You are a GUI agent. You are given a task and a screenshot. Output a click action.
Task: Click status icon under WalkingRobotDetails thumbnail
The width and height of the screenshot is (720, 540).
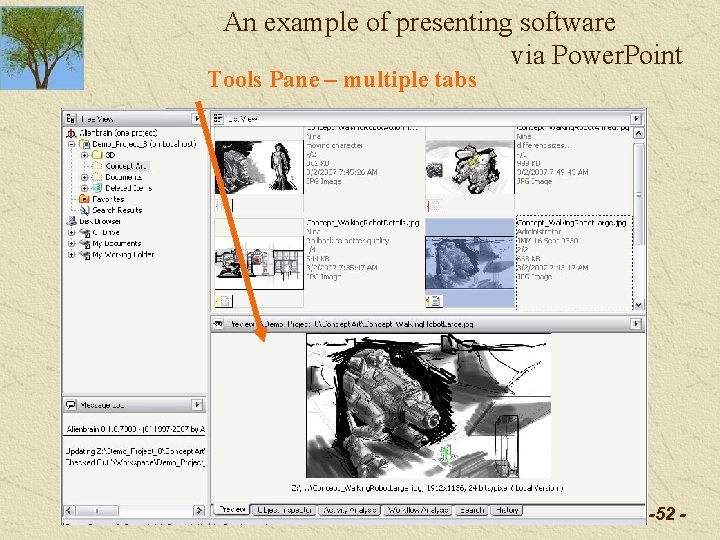coord(224,301)
